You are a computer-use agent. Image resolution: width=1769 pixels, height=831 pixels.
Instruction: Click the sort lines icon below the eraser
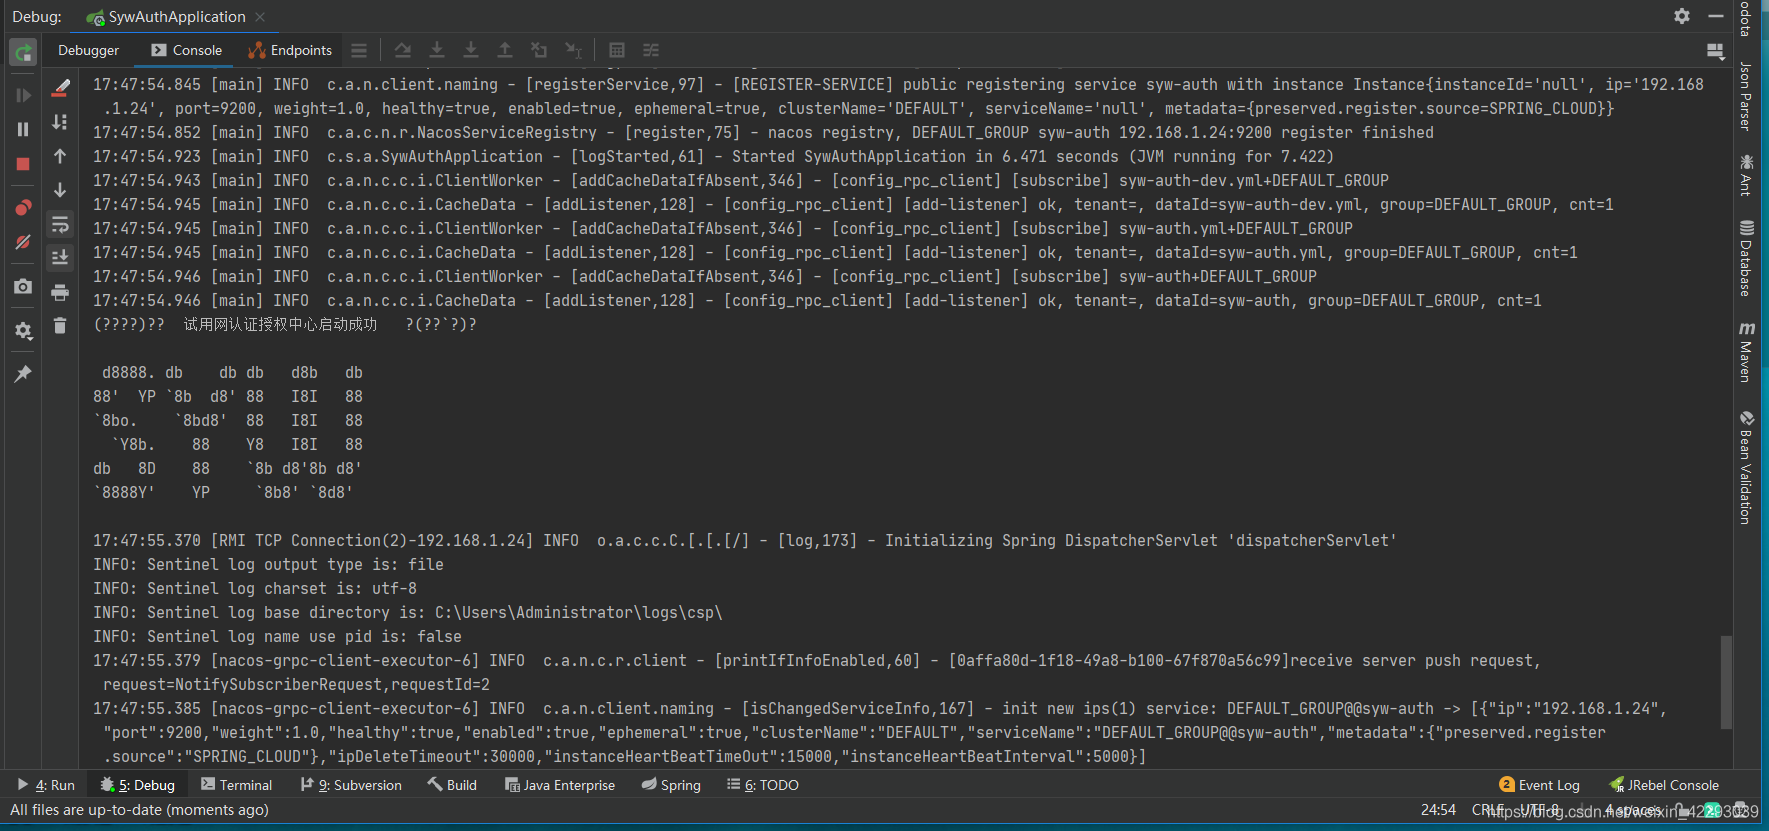tap(60, 122)
